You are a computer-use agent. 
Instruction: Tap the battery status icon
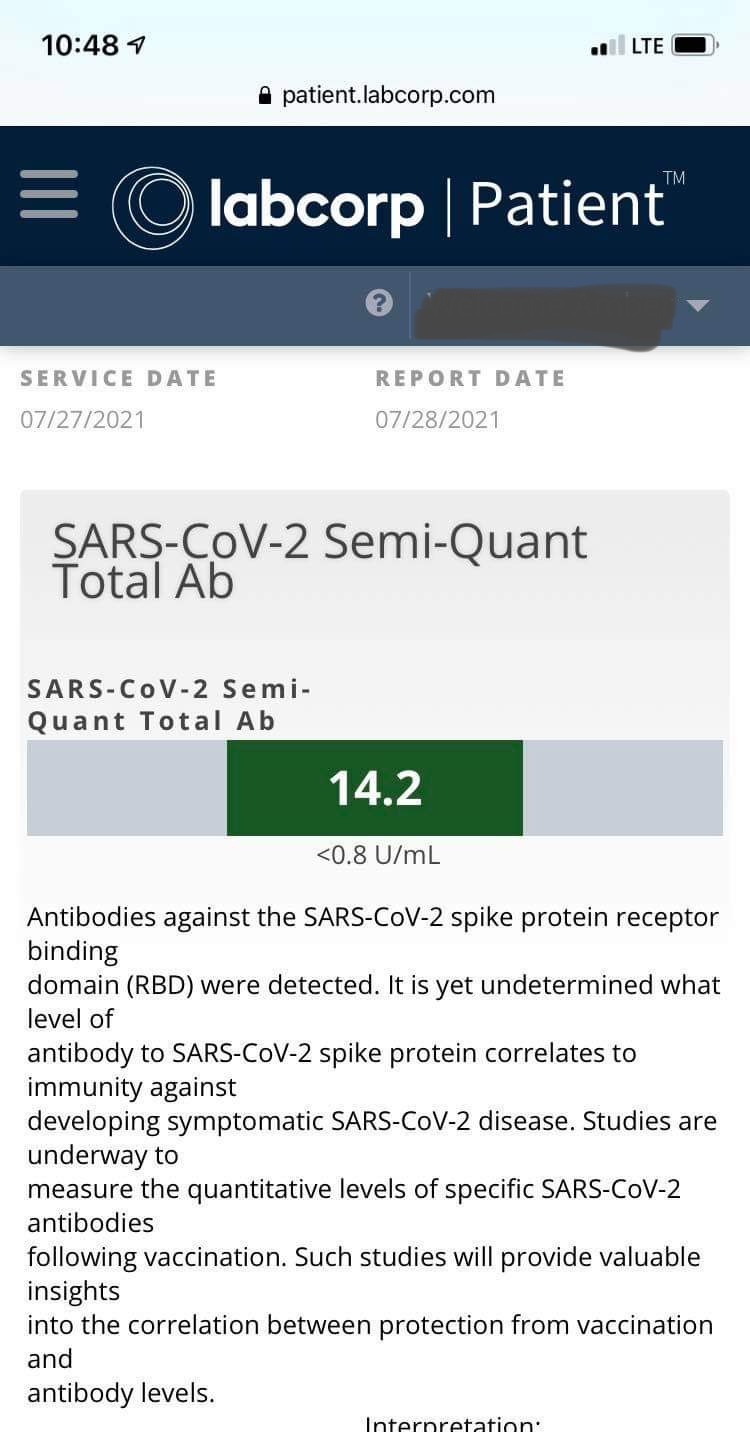click(694, 45)
